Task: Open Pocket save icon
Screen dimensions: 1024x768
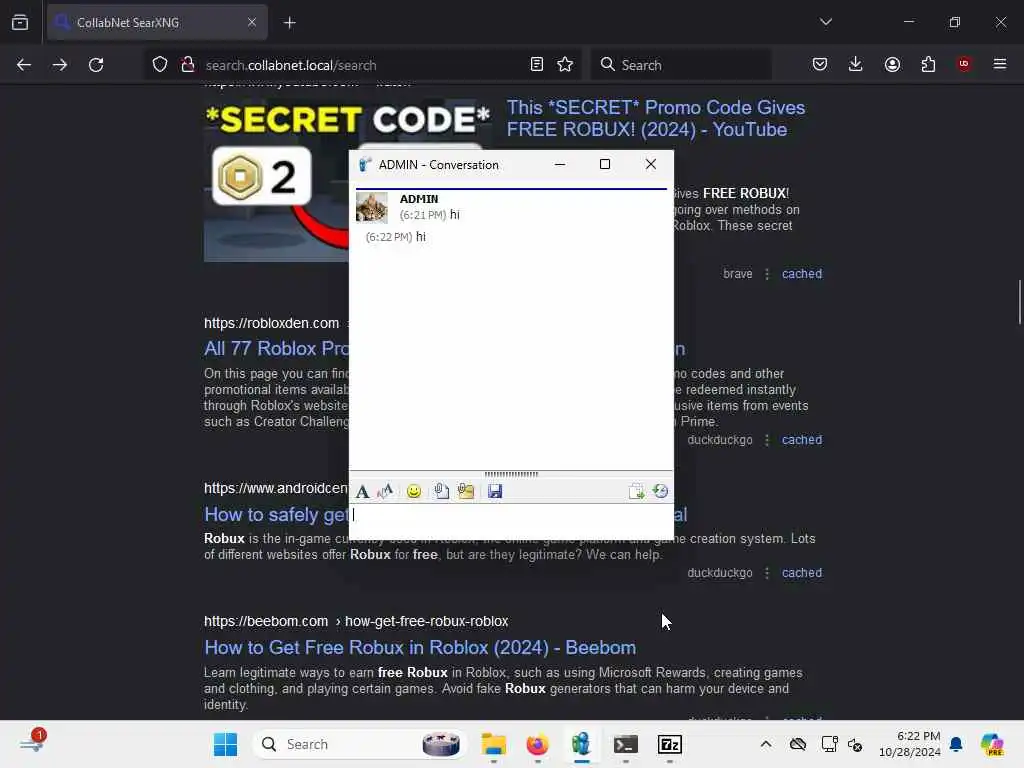Action: [820, 65]
